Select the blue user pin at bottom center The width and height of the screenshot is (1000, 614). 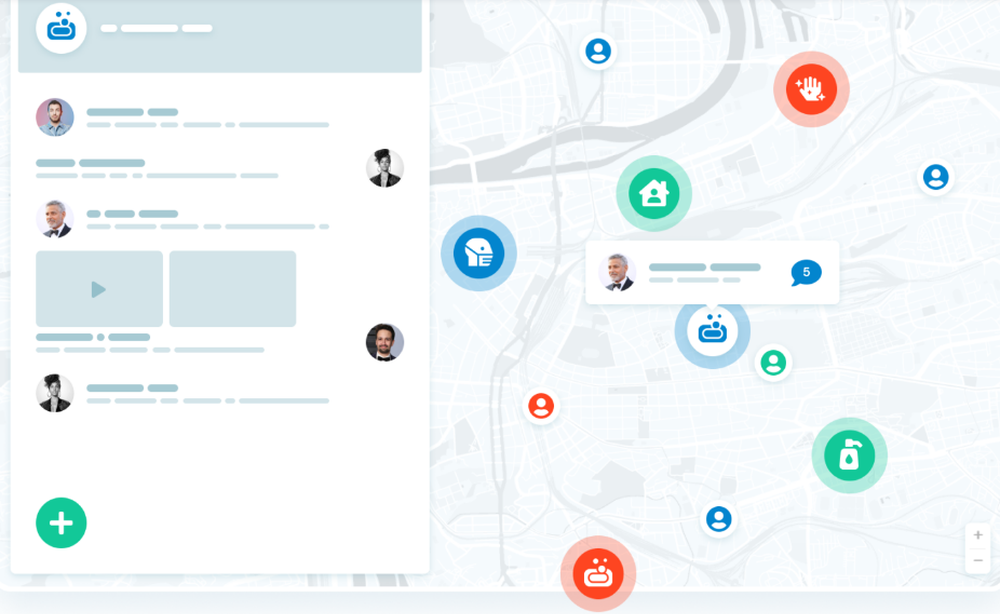click(718, 519)
